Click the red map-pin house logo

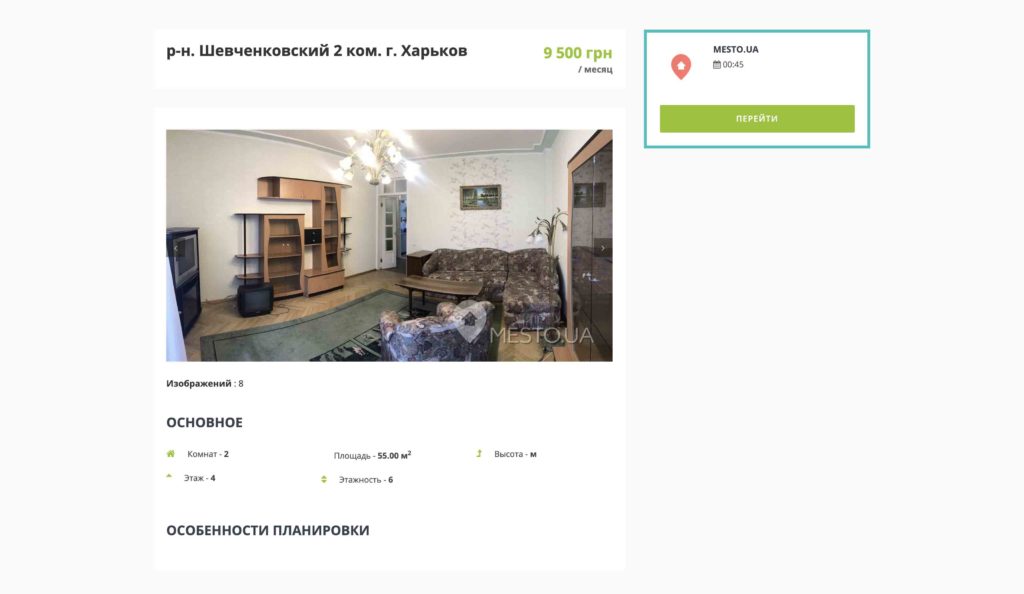[680, 67]
